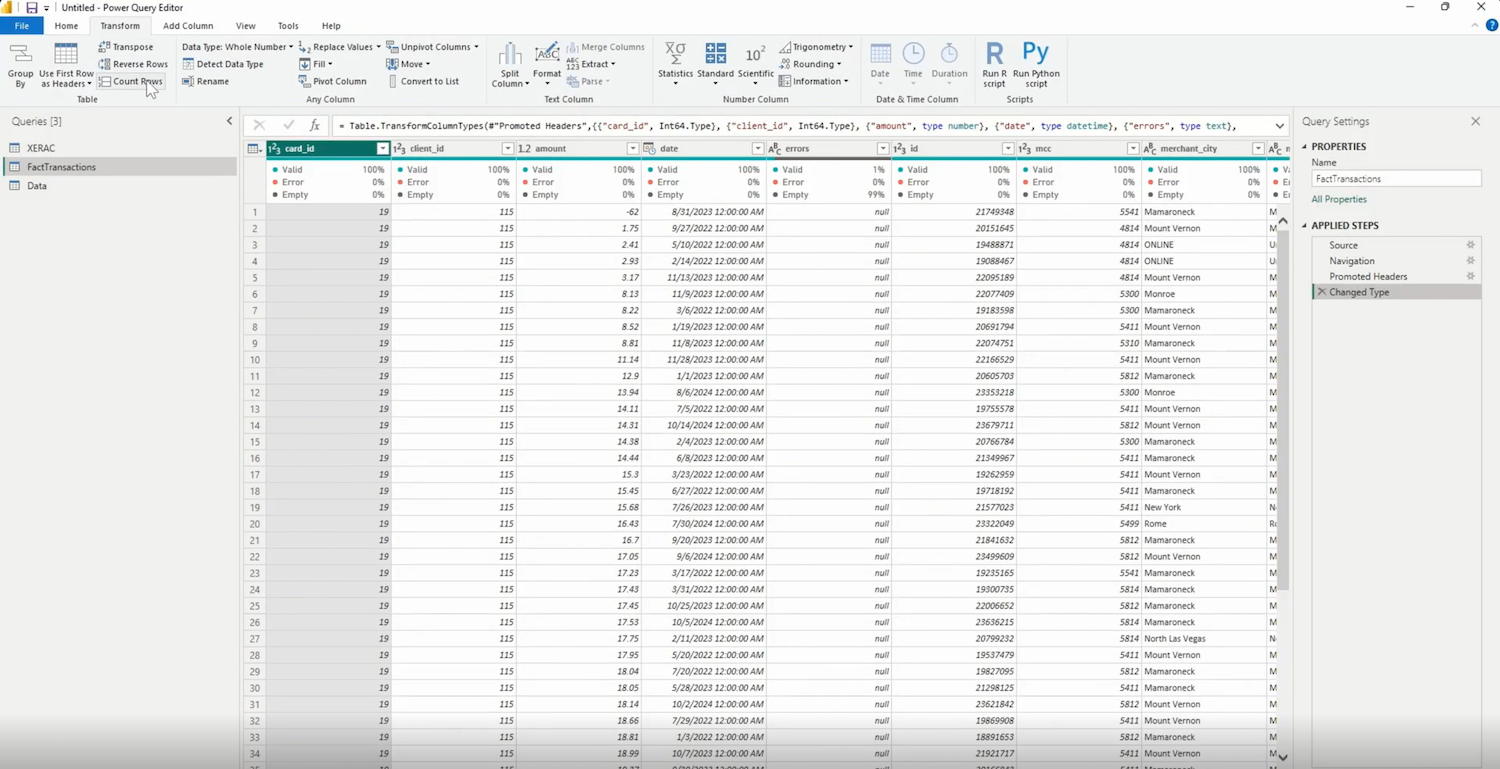This screenshot has height=769, width=1500.
Task: Open the Statistics tool
Action: click(x=675, y=63)
